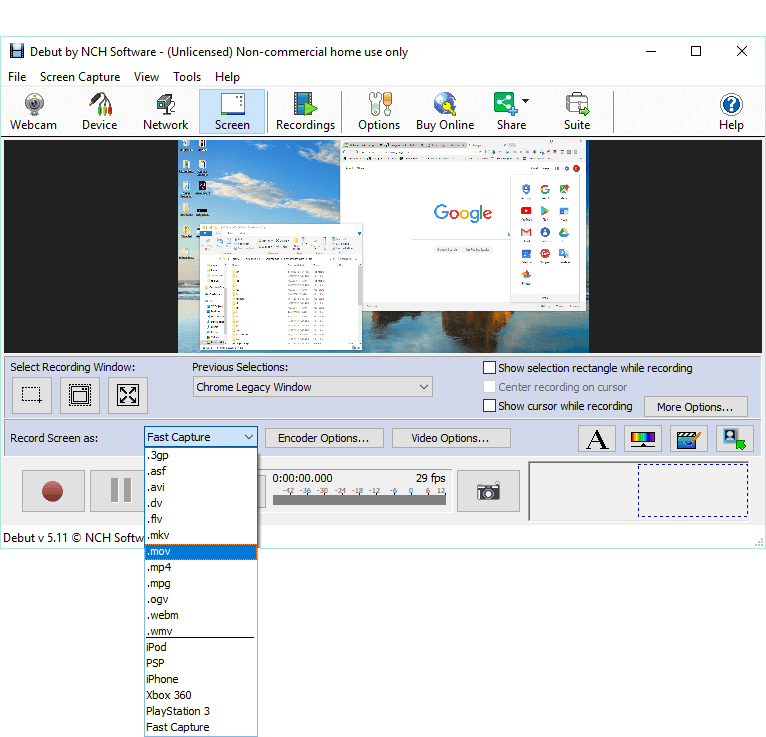Expand the Share dropdown arrow
This screenshot has height=737, width=766.
coord(526,101)
